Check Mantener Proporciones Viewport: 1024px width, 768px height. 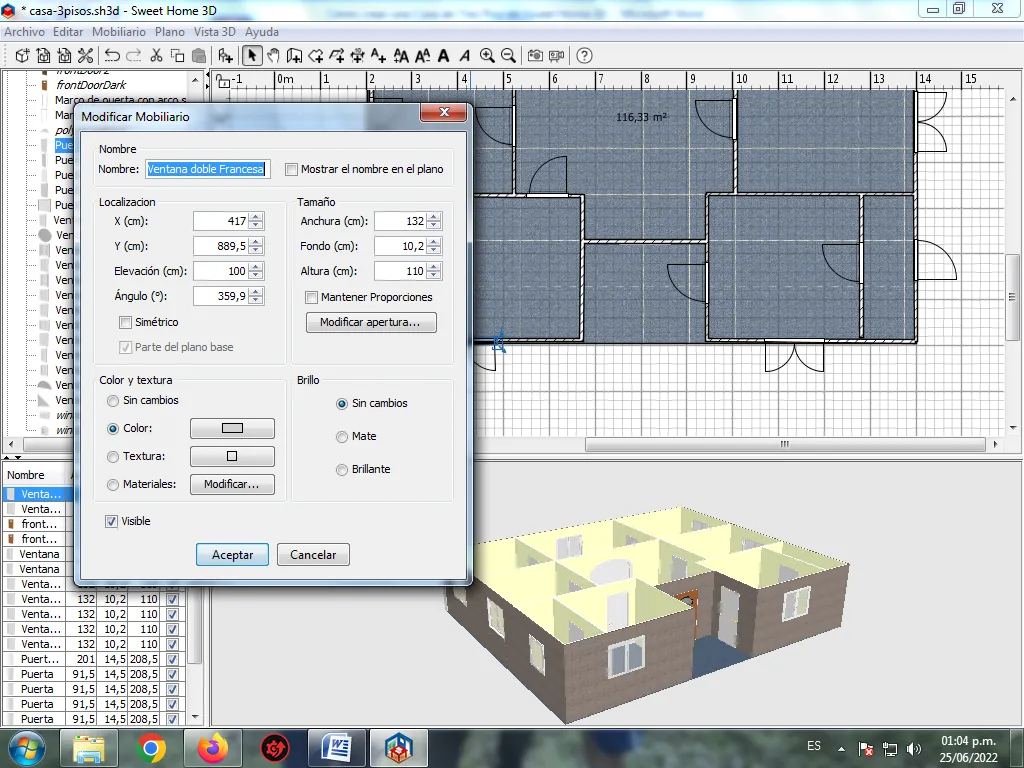pos(312,298)
